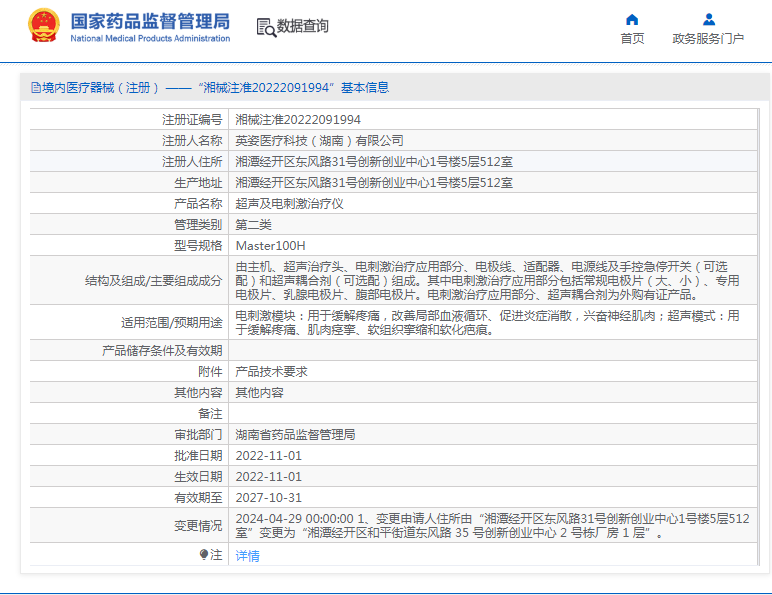Open 产品技术要求 in the 附件 row

(271, 372)
